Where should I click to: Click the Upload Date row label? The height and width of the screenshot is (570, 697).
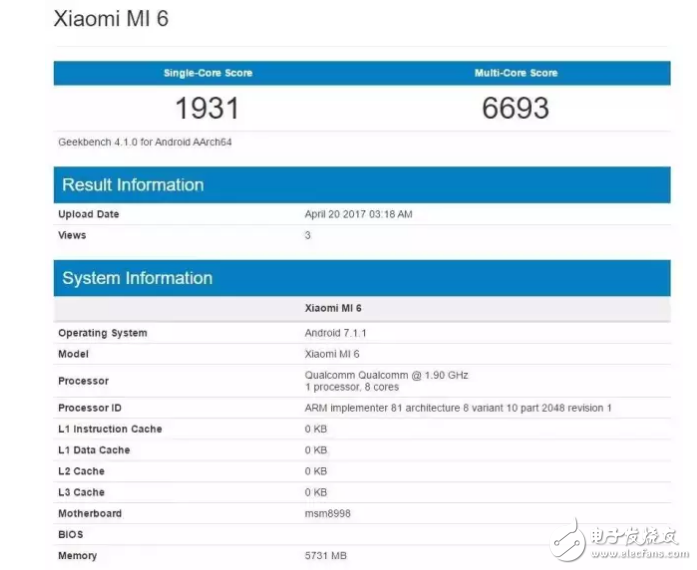tap(88, 214)
